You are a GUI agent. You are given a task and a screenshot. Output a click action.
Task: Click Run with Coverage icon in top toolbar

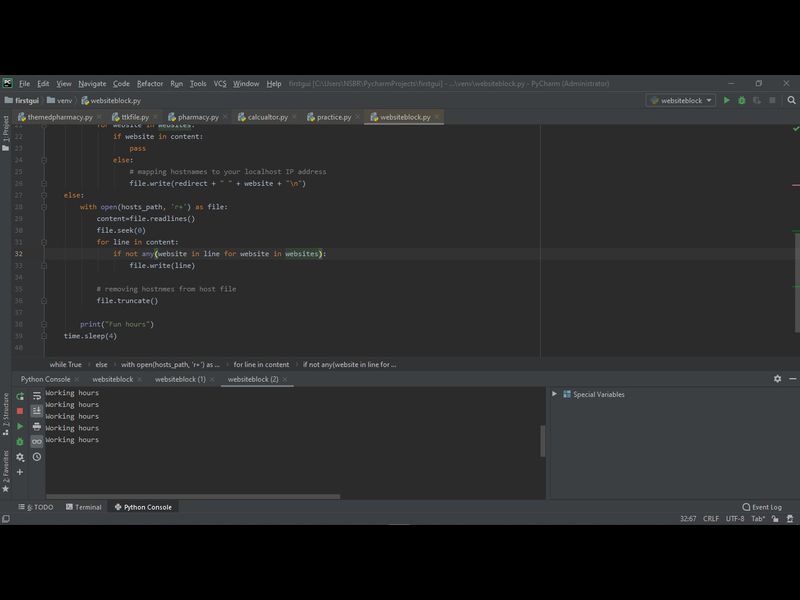(757, 101)
